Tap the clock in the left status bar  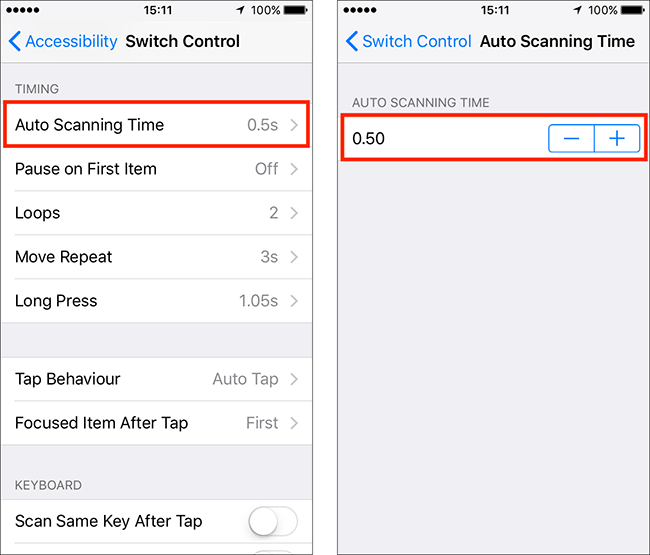[158, 10]
